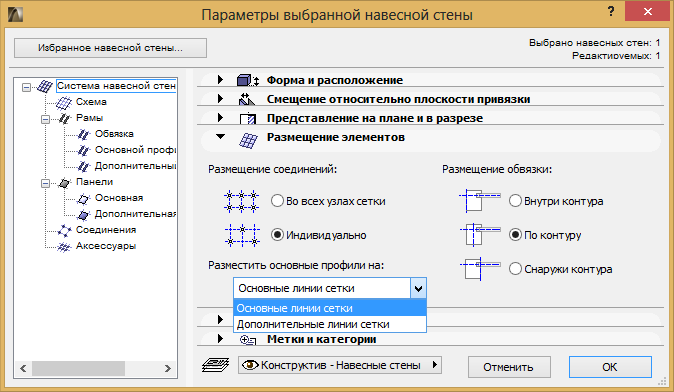Click the ArchiCAD title bar icon
Viewport: 674px width, 392px height.
[15, 14]
